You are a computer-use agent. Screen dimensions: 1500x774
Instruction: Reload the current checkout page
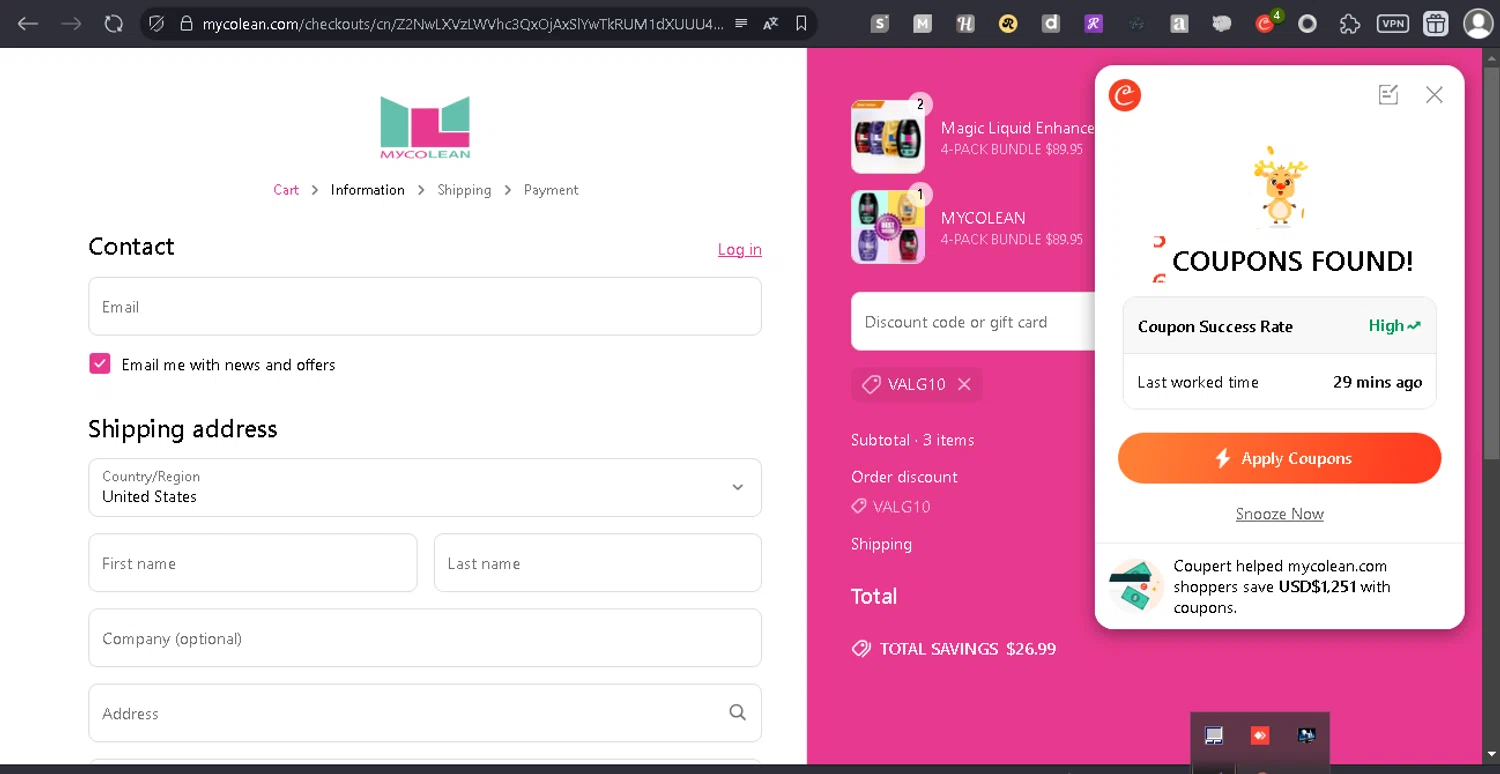(114, 23)
